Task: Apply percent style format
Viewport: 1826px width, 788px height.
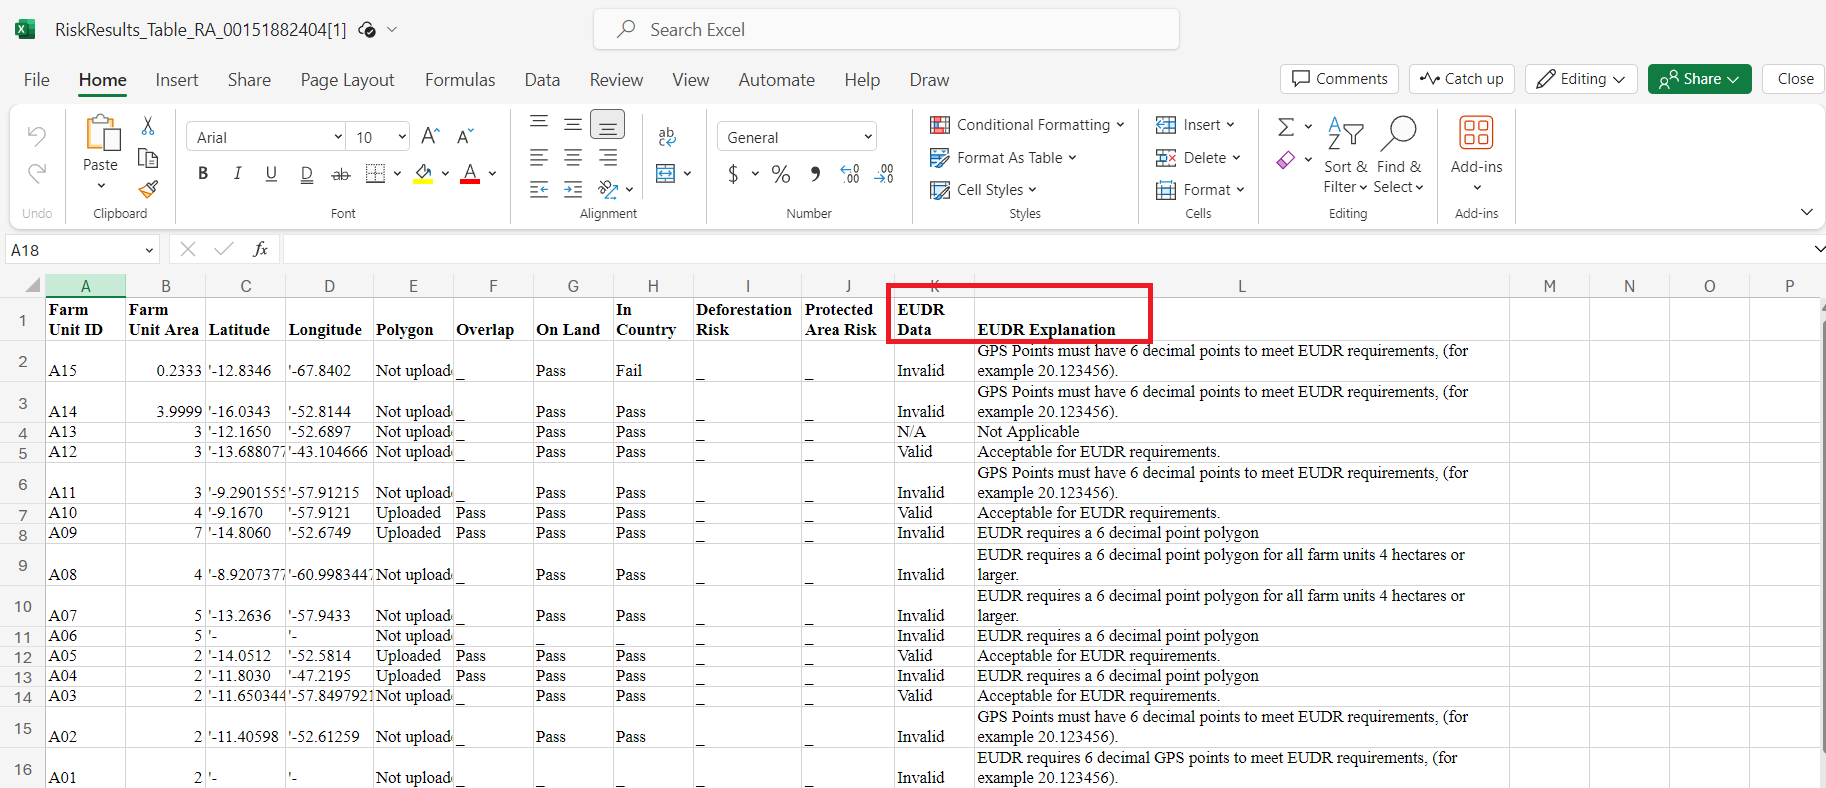Action: point(781,174)
